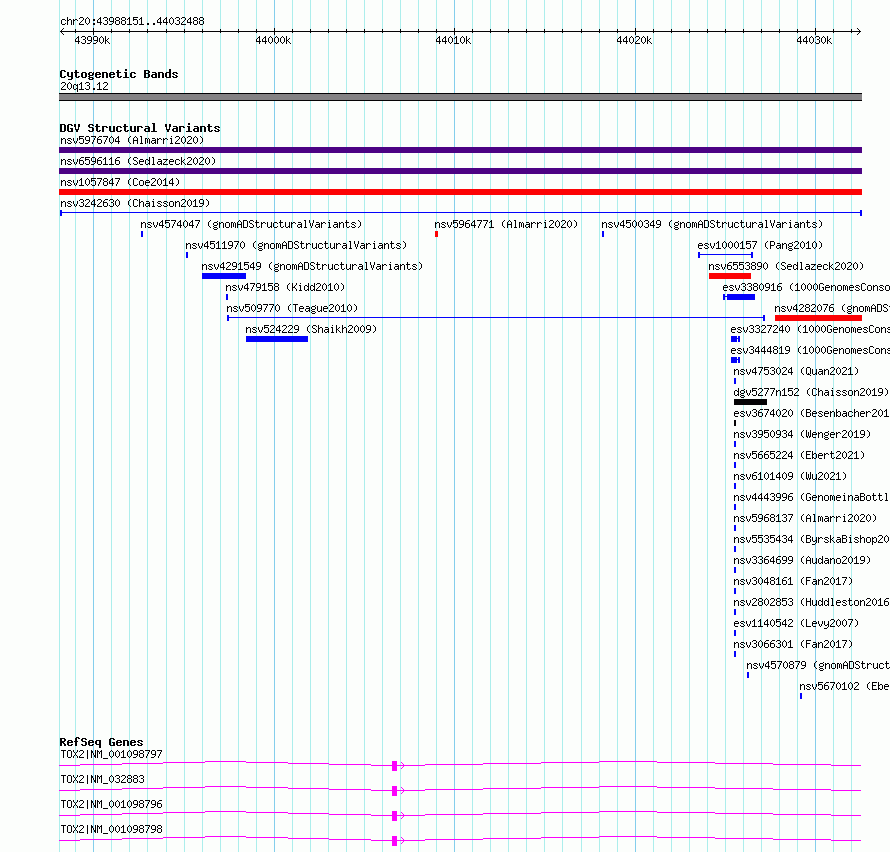Click esv3380916 1000Genomes variant label
890x852 pixels.
pos(806,287)
